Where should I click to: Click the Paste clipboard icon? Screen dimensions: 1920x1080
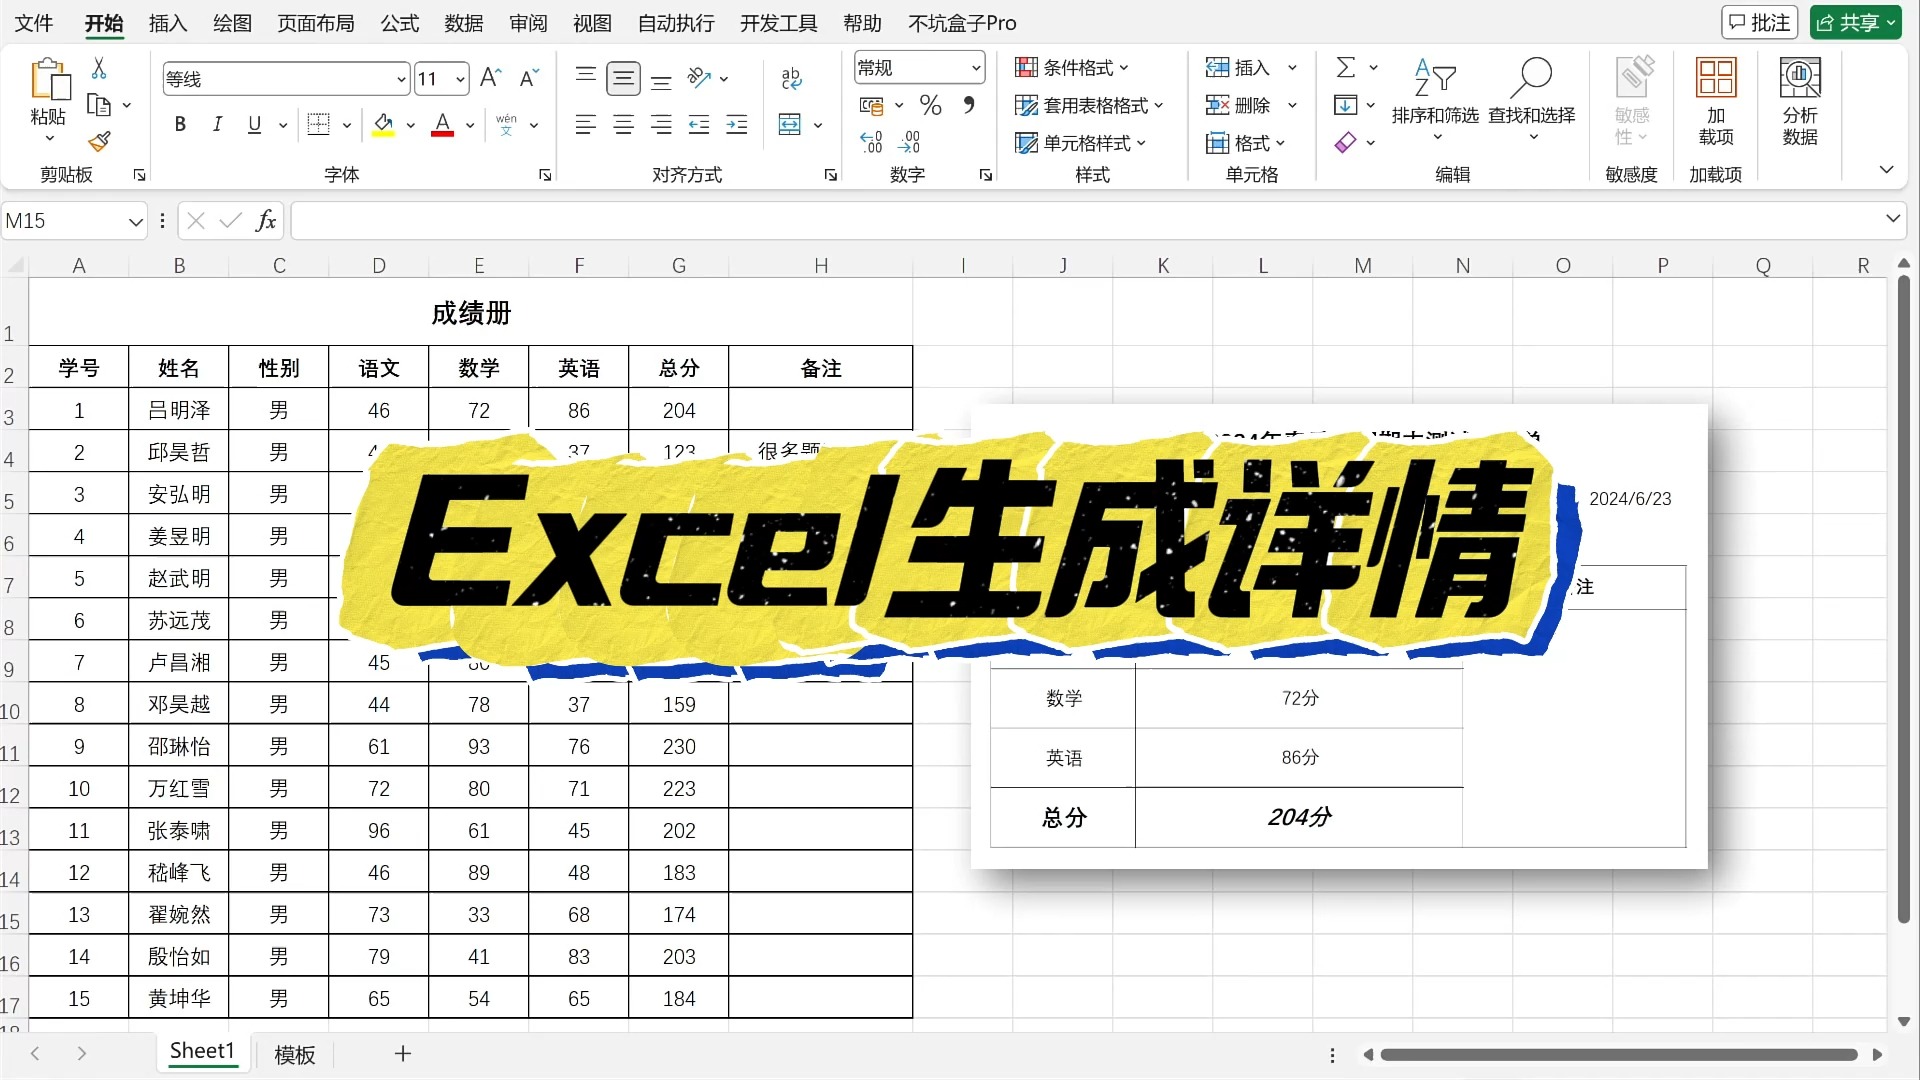pos(49,80)
